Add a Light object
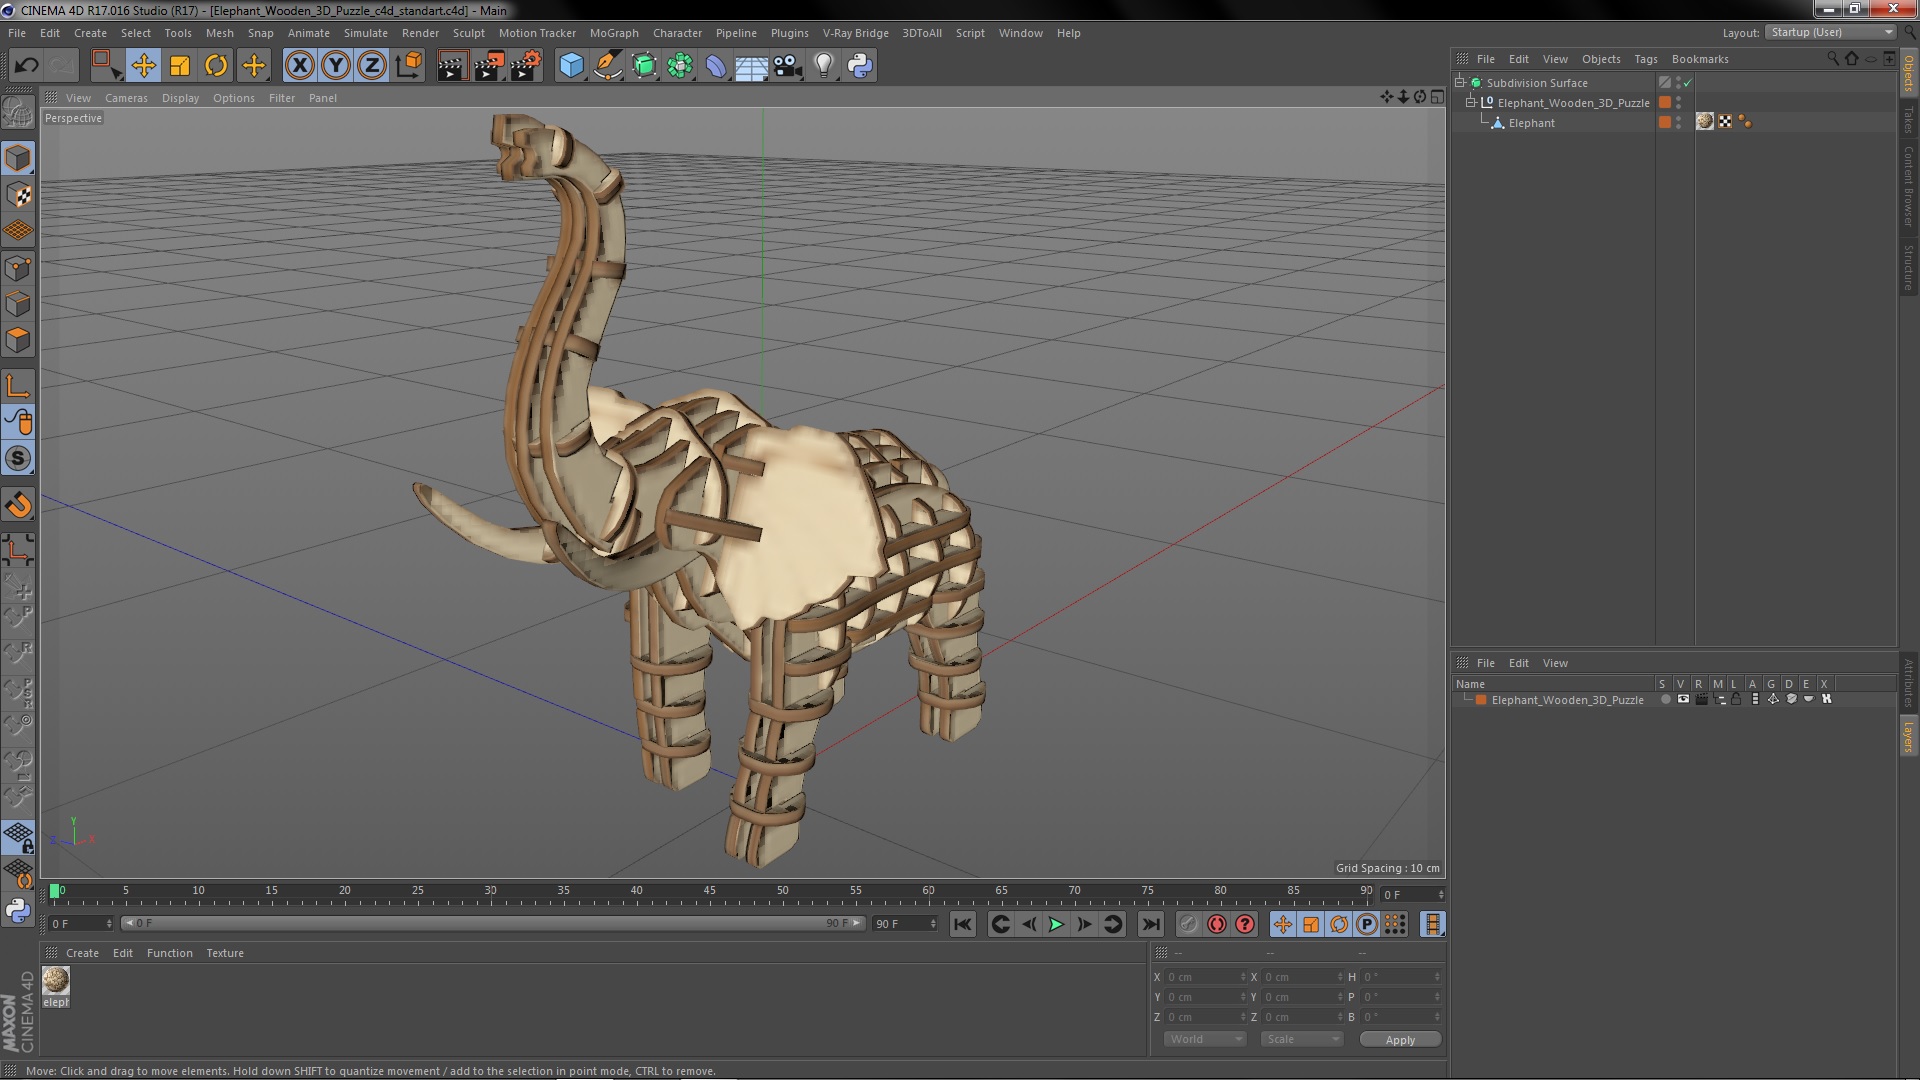The image size is (1920, 1080). point(823,66)
